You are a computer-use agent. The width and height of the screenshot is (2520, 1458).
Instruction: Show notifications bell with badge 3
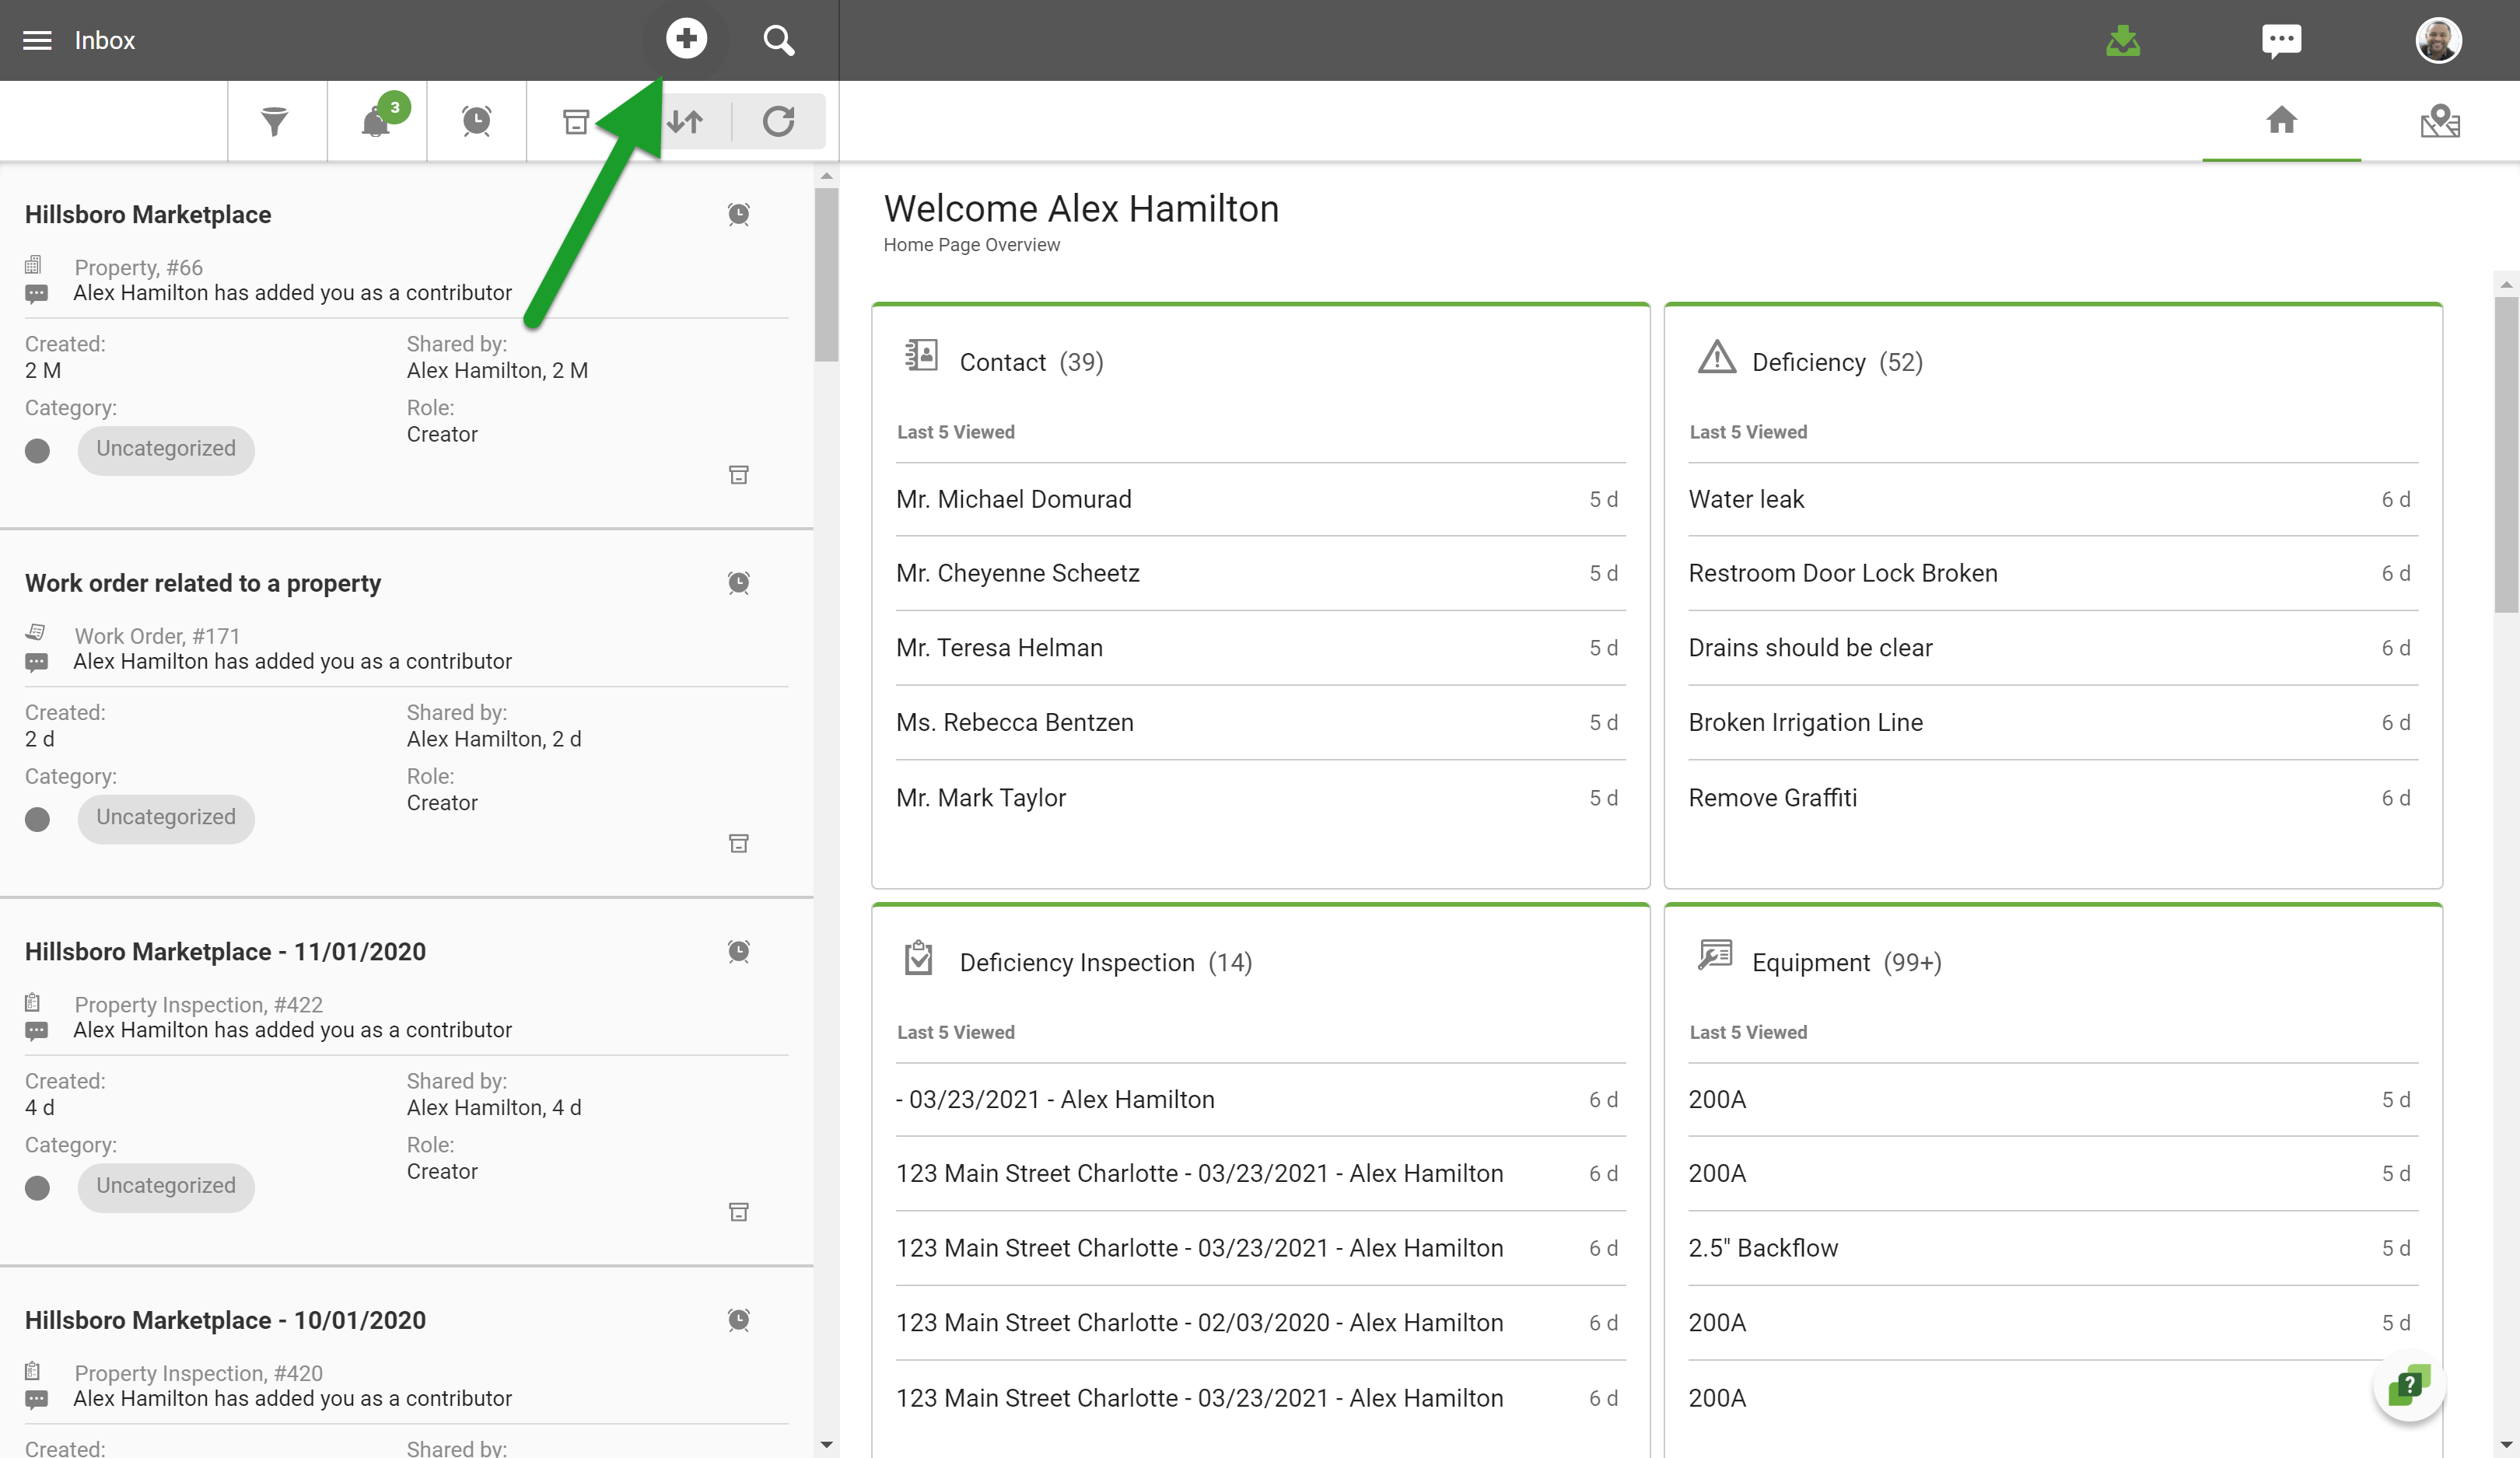click(x=376, y=121)
